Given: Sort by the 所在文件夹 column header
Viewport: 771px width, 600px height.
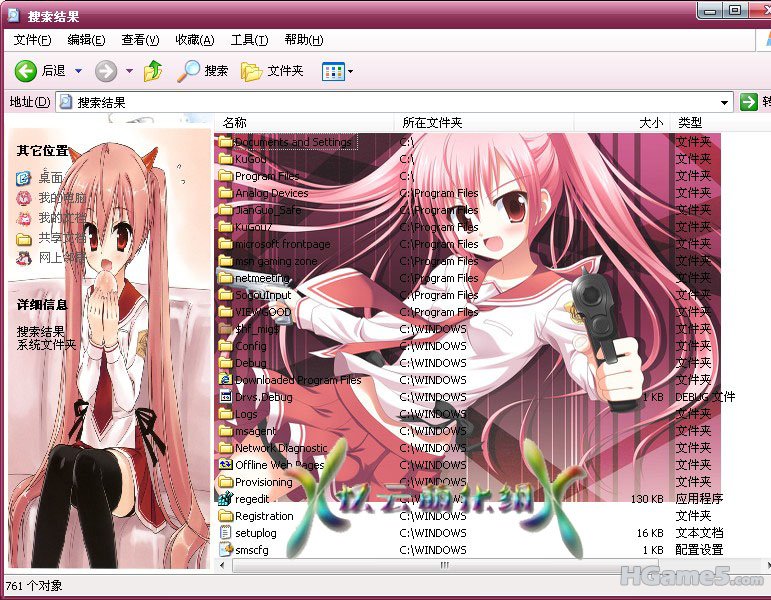Looking at the screenshot, I should (484, 122).
